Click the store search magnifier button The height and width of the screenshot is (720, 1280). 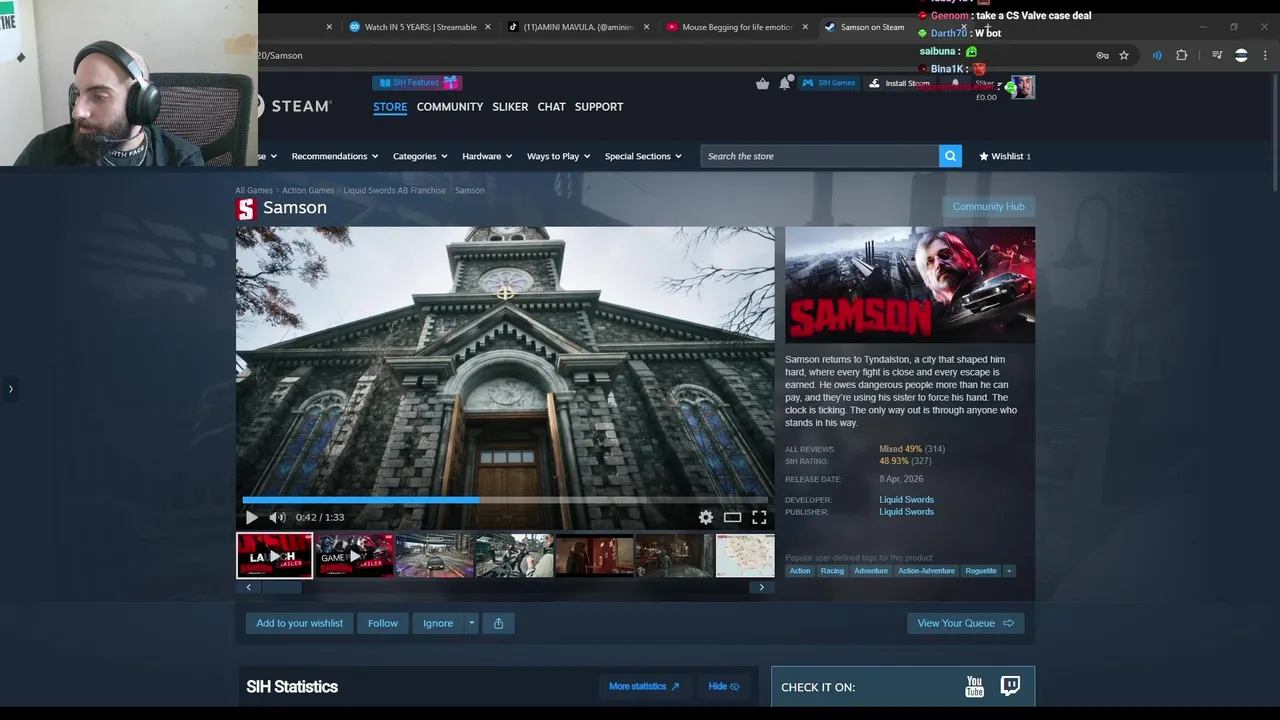pos(950,156)
